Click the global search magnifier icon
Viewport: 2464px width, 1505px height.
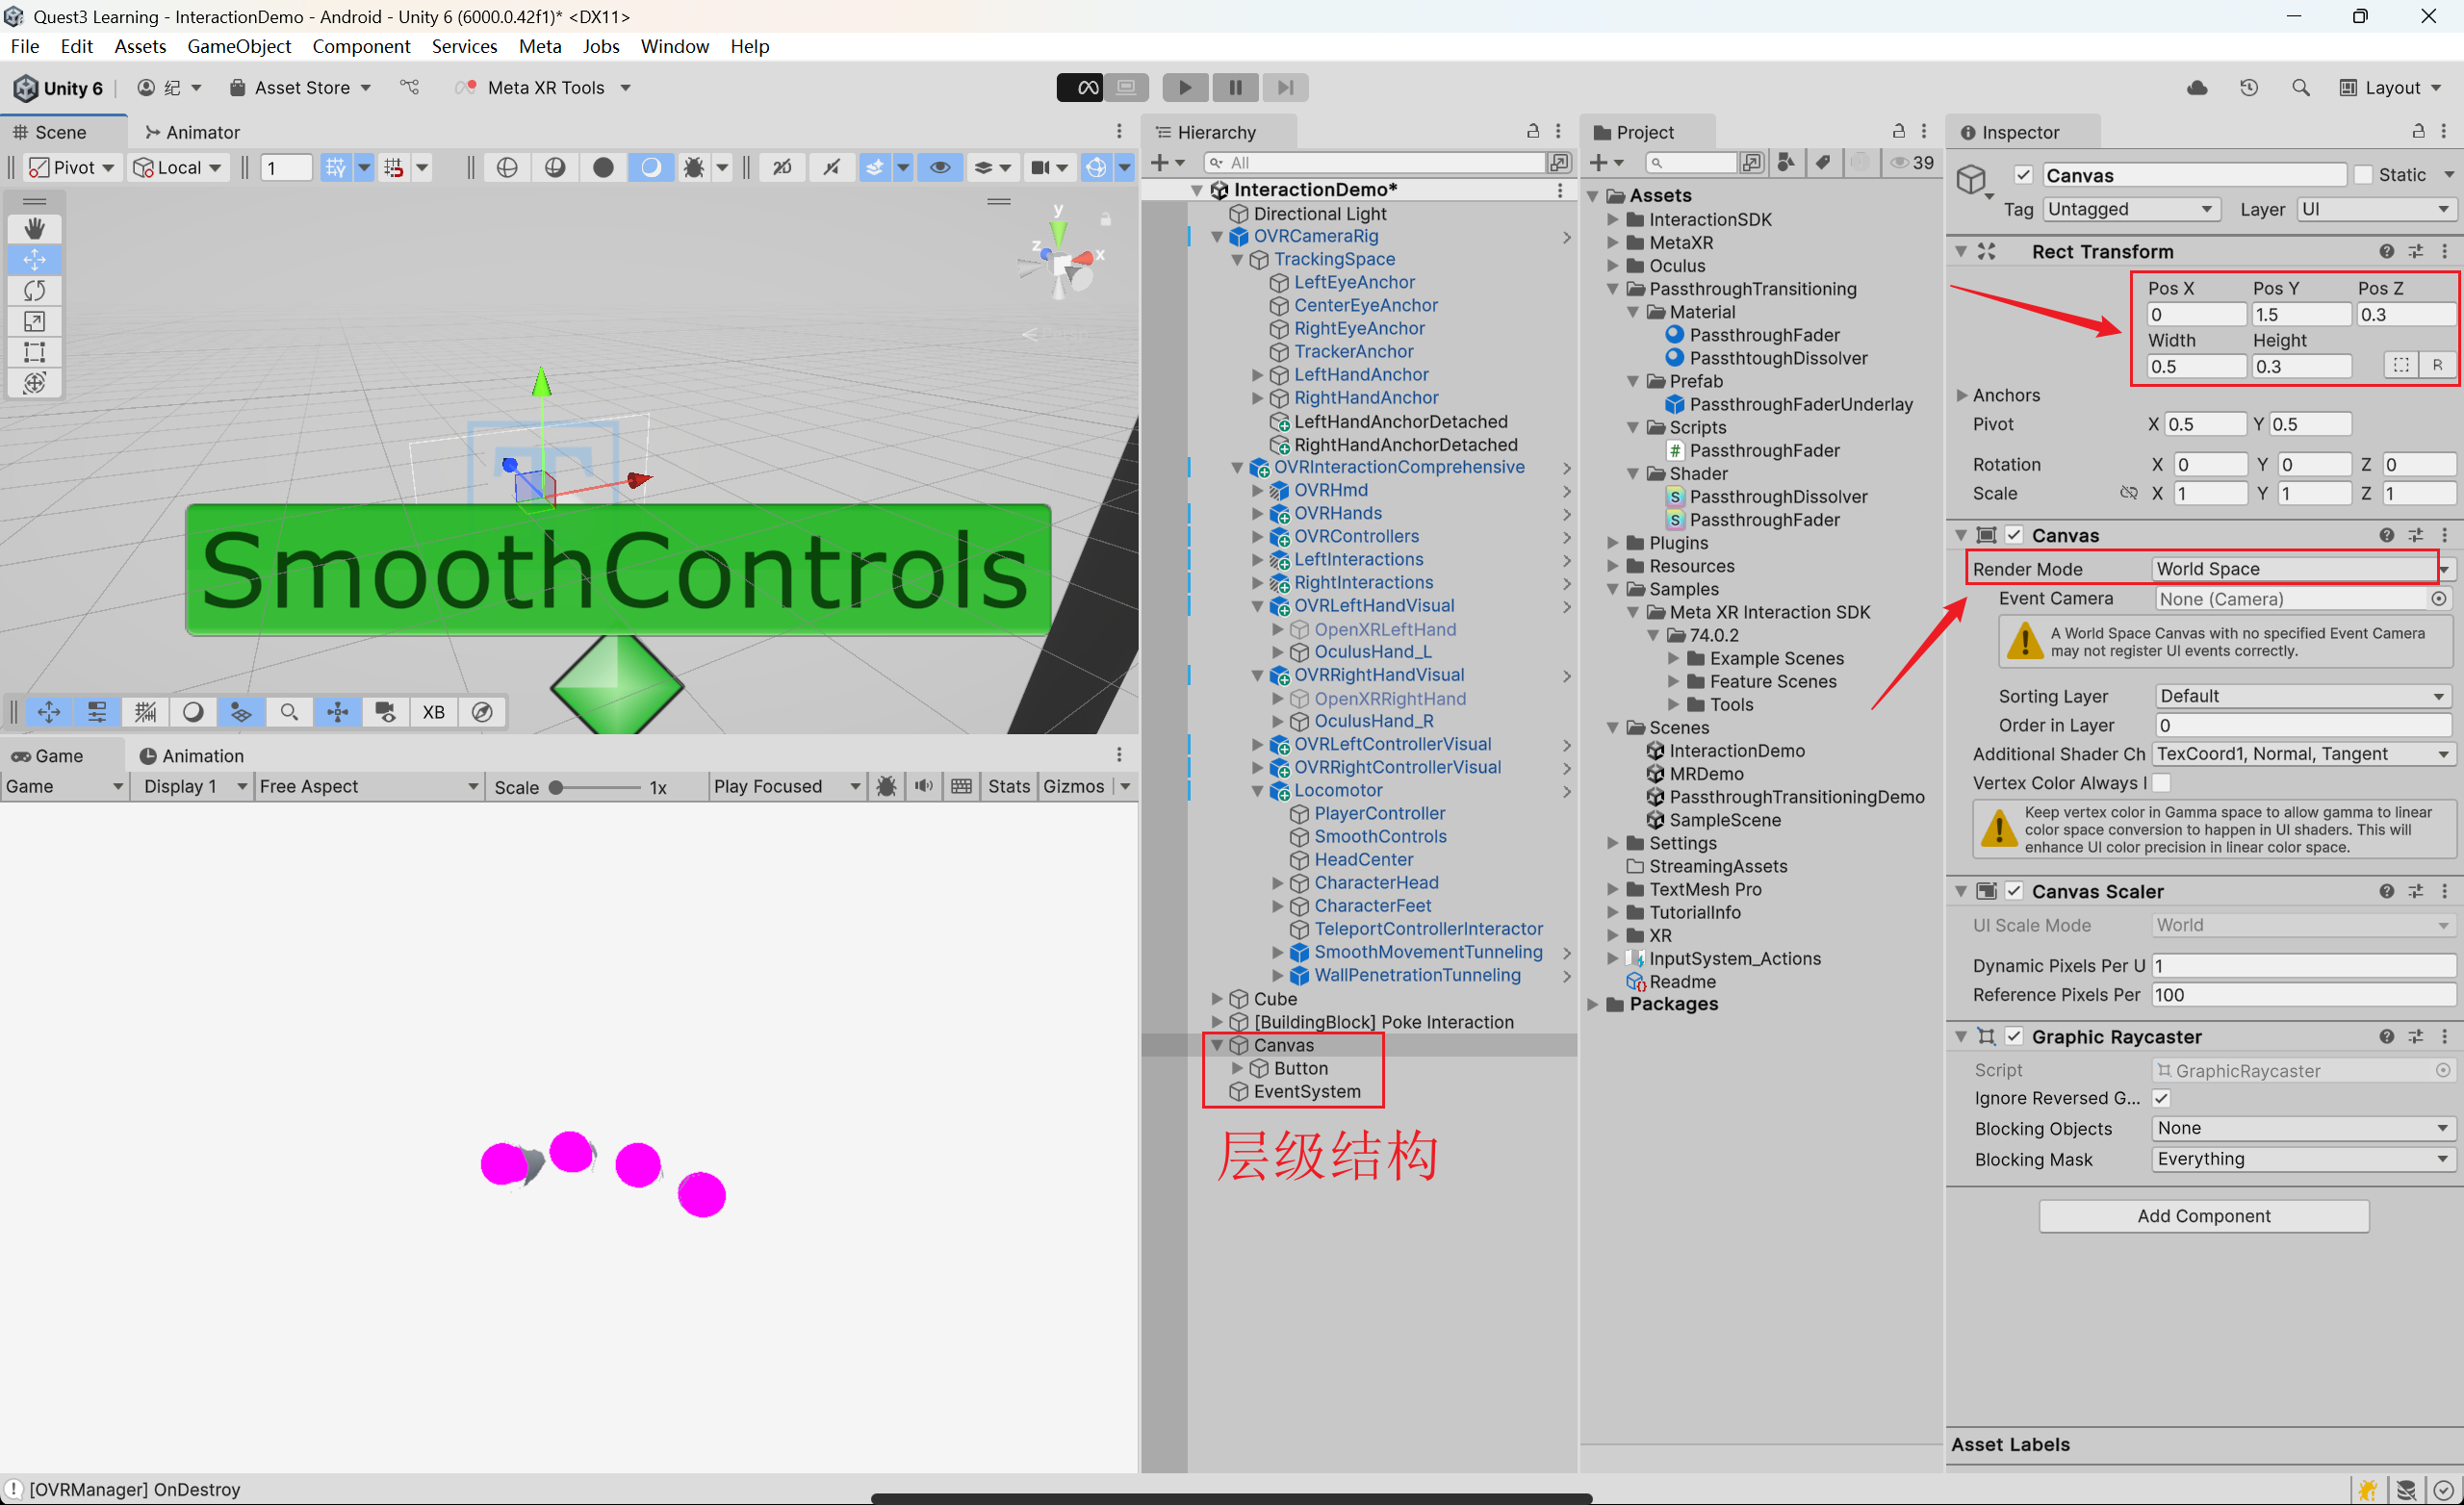click(2300, 88)
